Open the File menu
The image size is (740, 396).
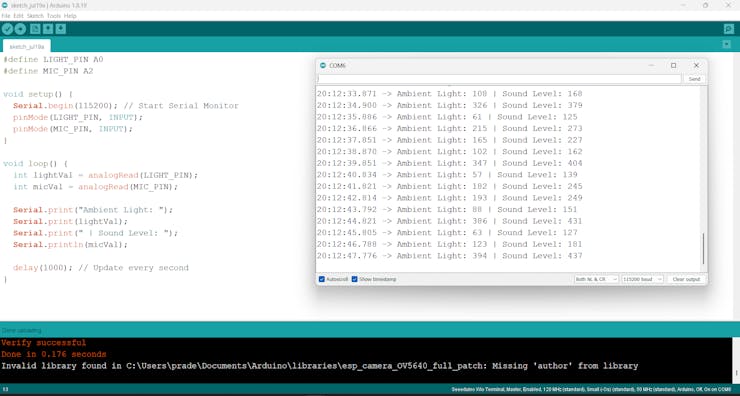pos(6,16)
